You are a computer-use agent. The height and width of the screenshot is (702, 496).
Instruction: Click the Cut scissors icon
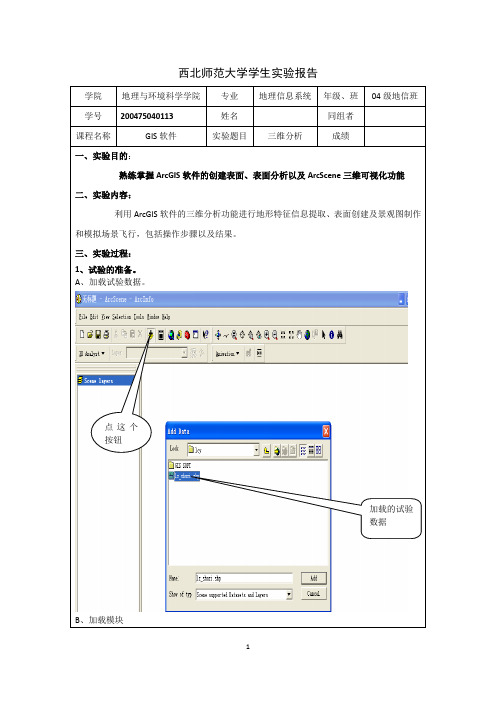click(x=115, y=334)
